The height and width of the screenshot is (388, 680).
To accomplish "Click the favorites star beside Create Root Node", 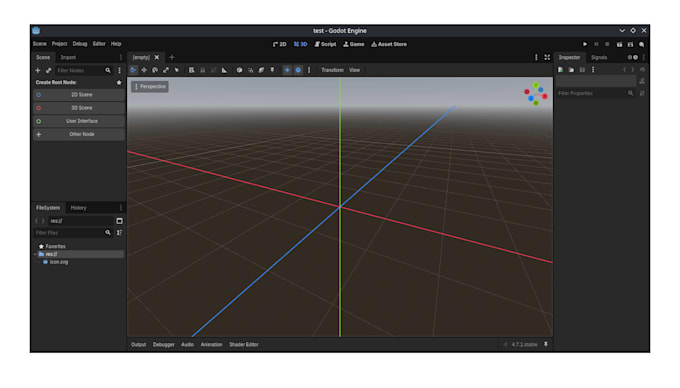I will [119, 82].
